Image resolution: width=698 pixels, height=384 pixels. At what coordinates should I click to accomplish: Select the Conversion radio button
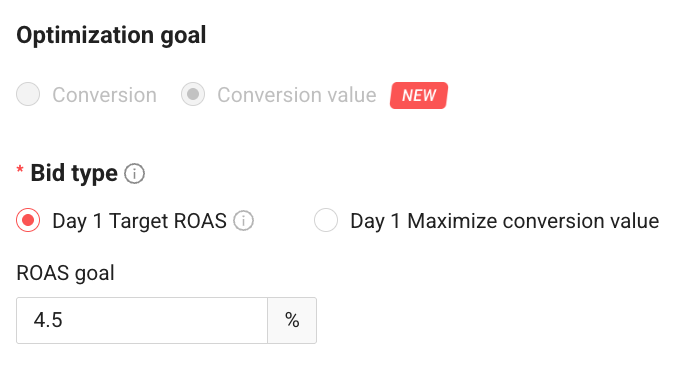tap(28, 94)
